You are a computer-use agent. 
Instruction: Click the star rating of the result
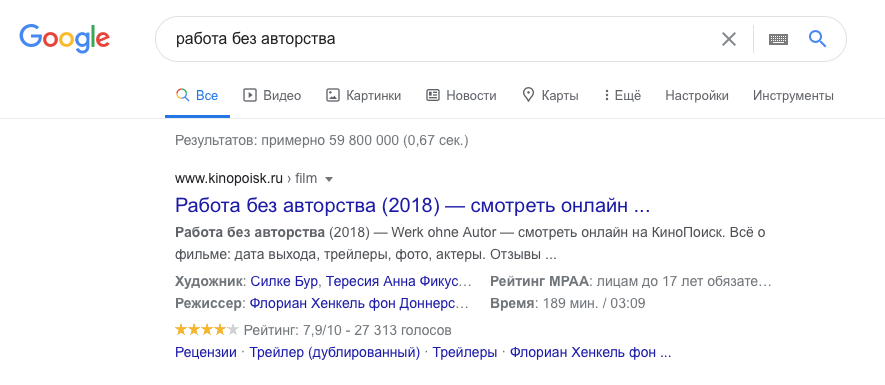(207, 330)
